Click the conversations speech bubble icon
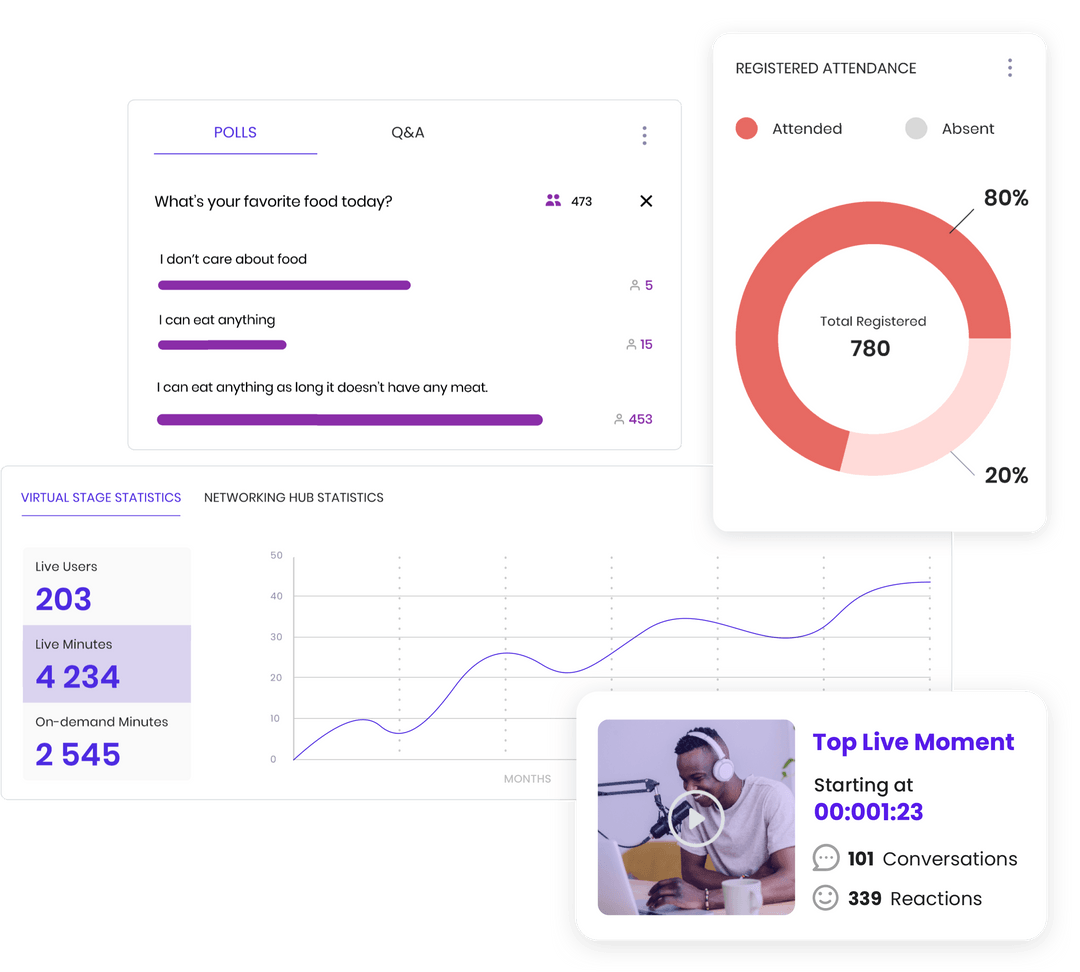Screen dimensions: 1080x972 click(826, 858)
